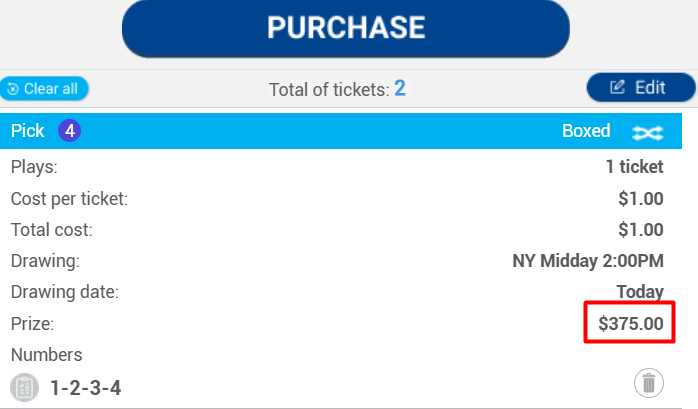The image size is (698, 409).
Task: Select the 1-2-3-4 numbers entry
Action: [86, 387]
